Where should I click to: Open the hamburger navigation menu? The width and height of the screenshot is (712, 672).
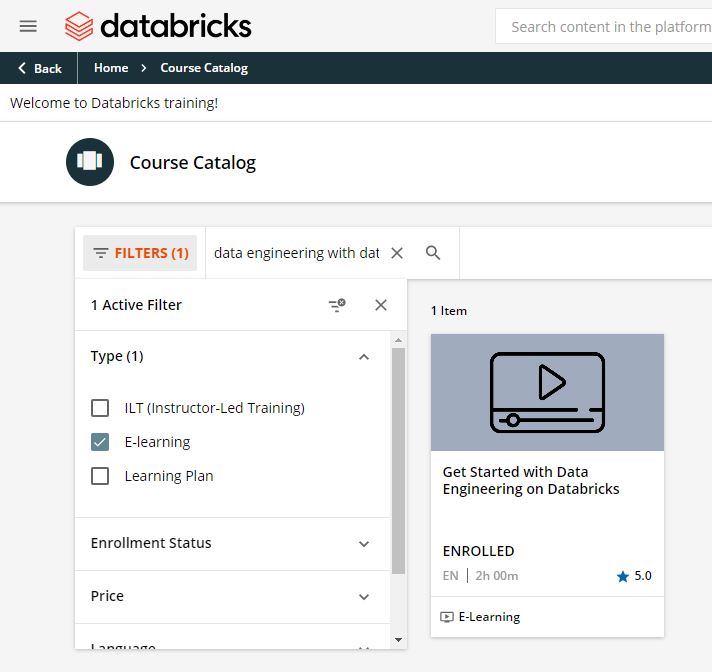(28, 26)
